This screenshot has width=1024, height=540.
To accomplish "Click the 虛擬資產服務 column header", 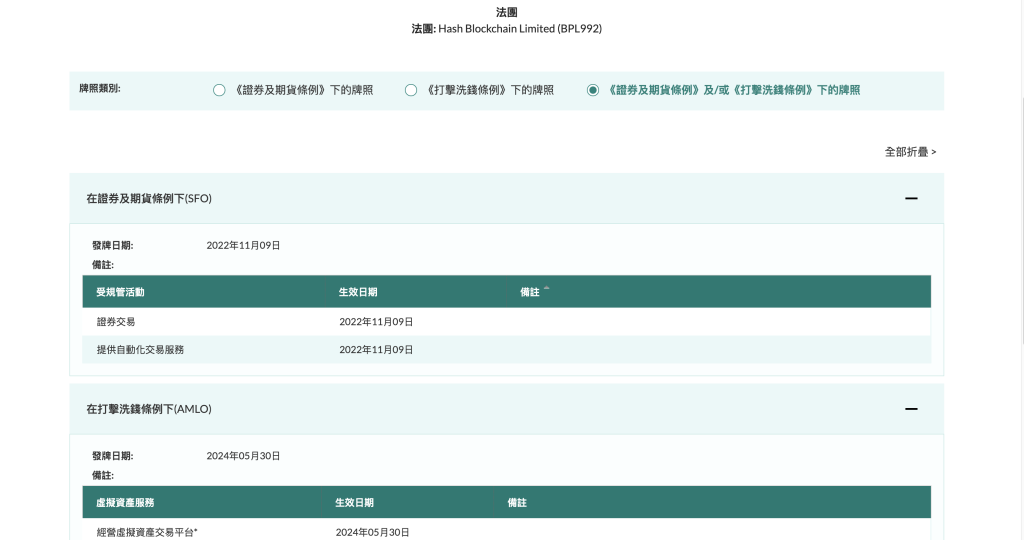I will [x=125, y=502].
